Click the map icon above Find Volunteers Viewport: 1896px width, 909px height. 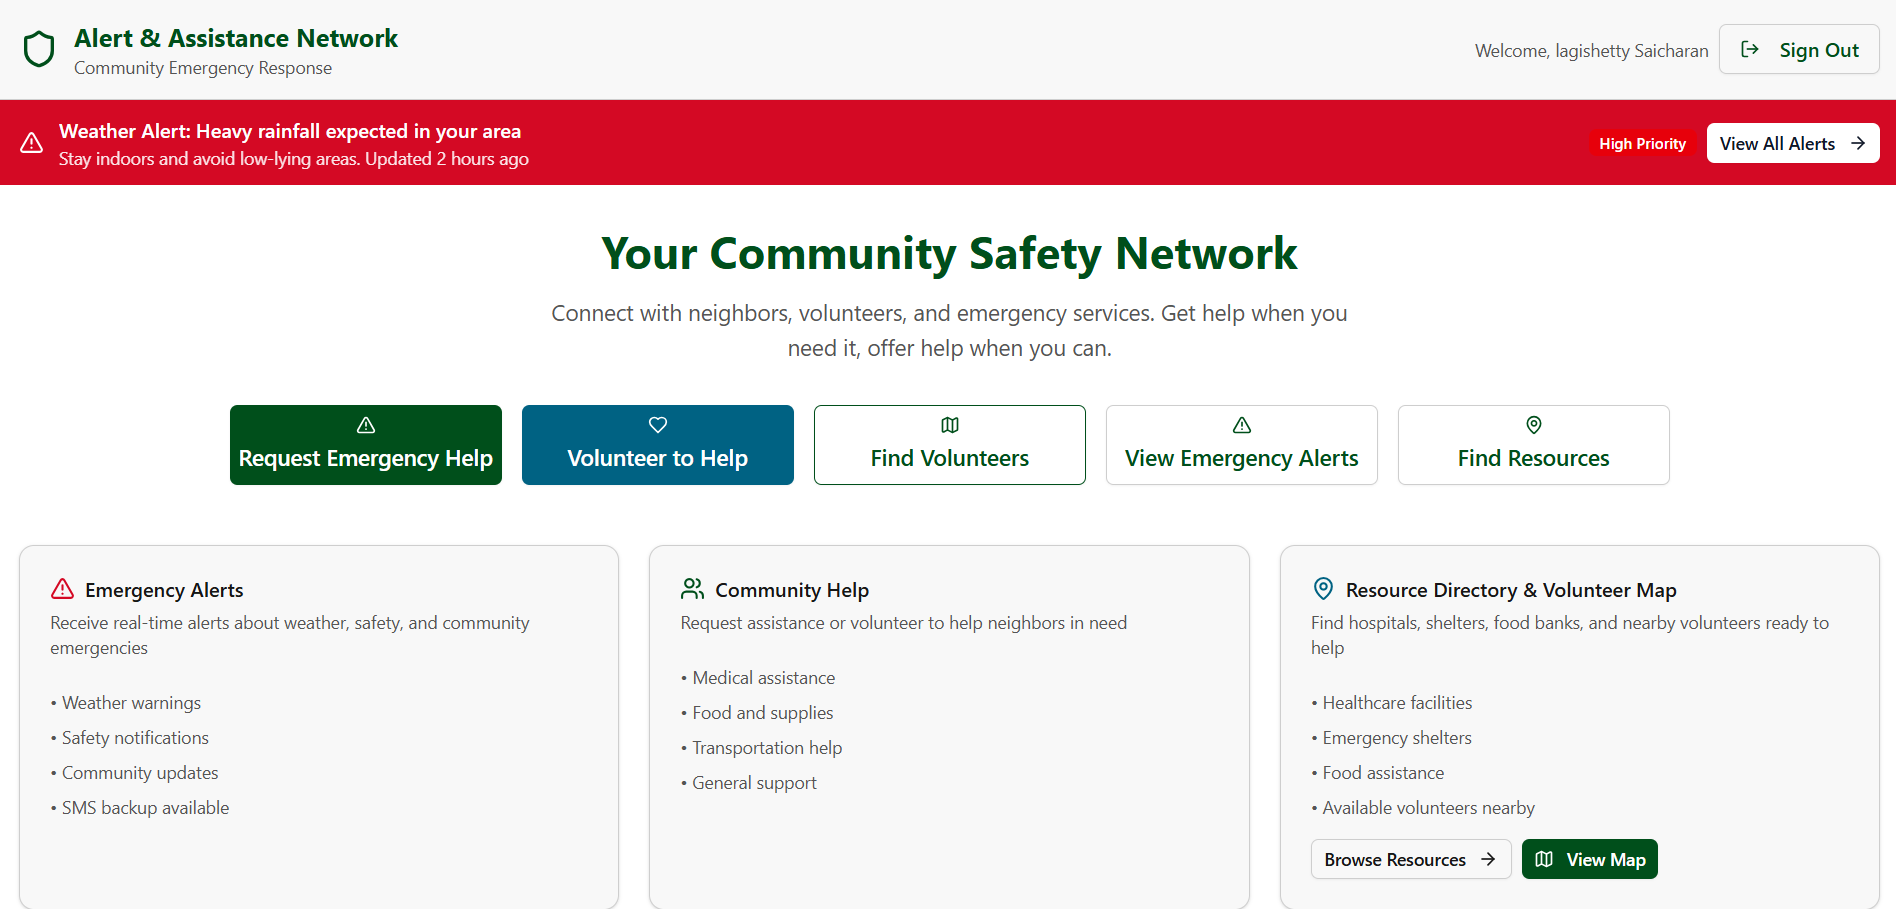tap(950, 425)
